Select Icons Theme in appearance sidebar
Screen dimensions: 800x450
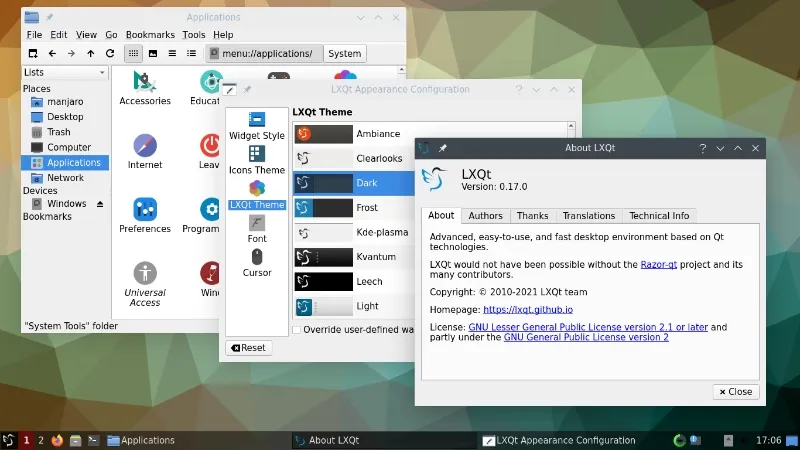(x=257, y=160)
